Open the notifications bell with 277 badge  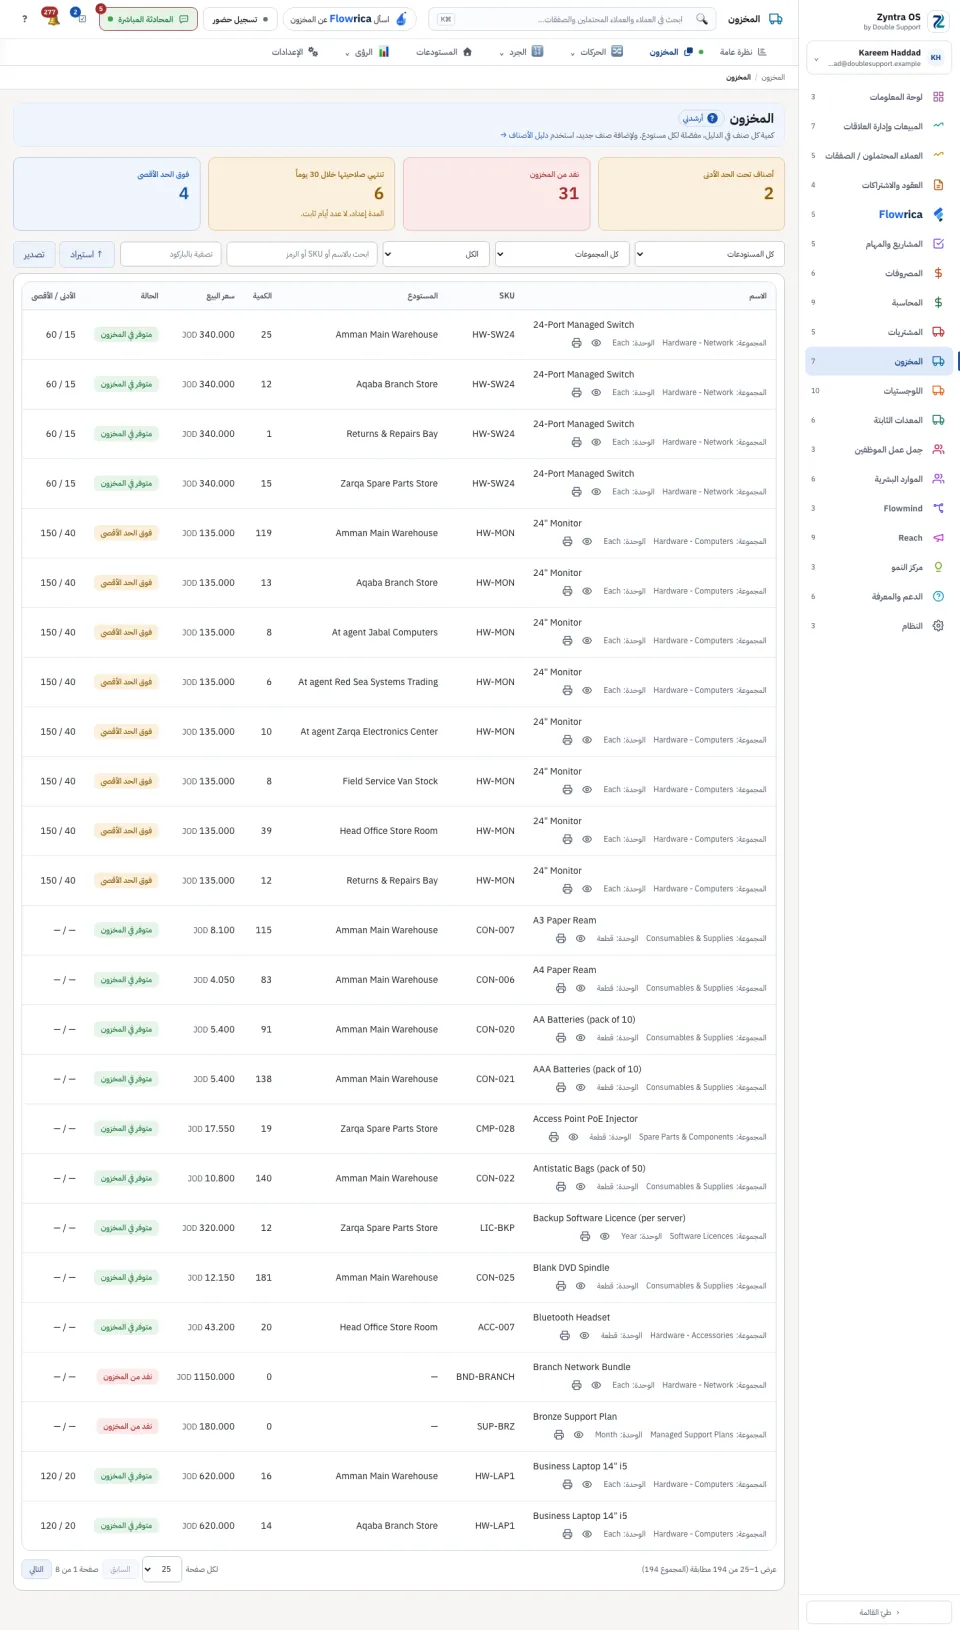[53, 19]
